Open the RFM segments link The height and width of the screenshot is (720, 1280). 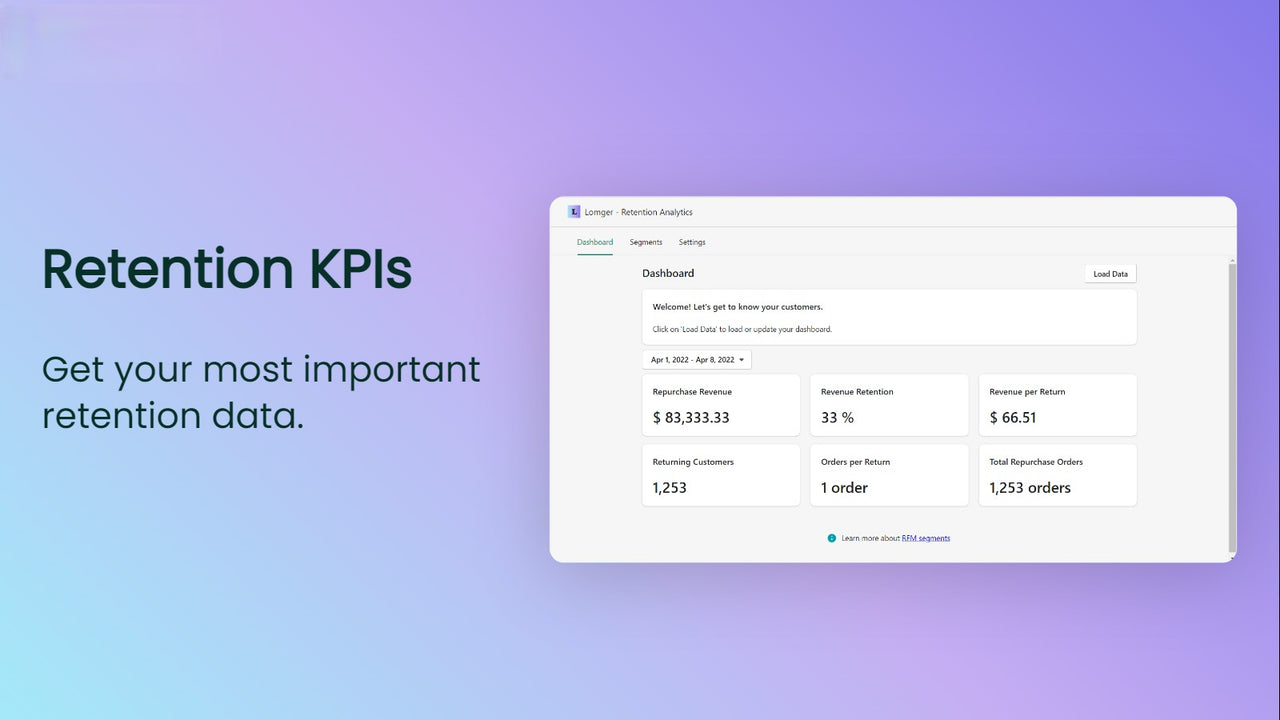tap(925, 537)
